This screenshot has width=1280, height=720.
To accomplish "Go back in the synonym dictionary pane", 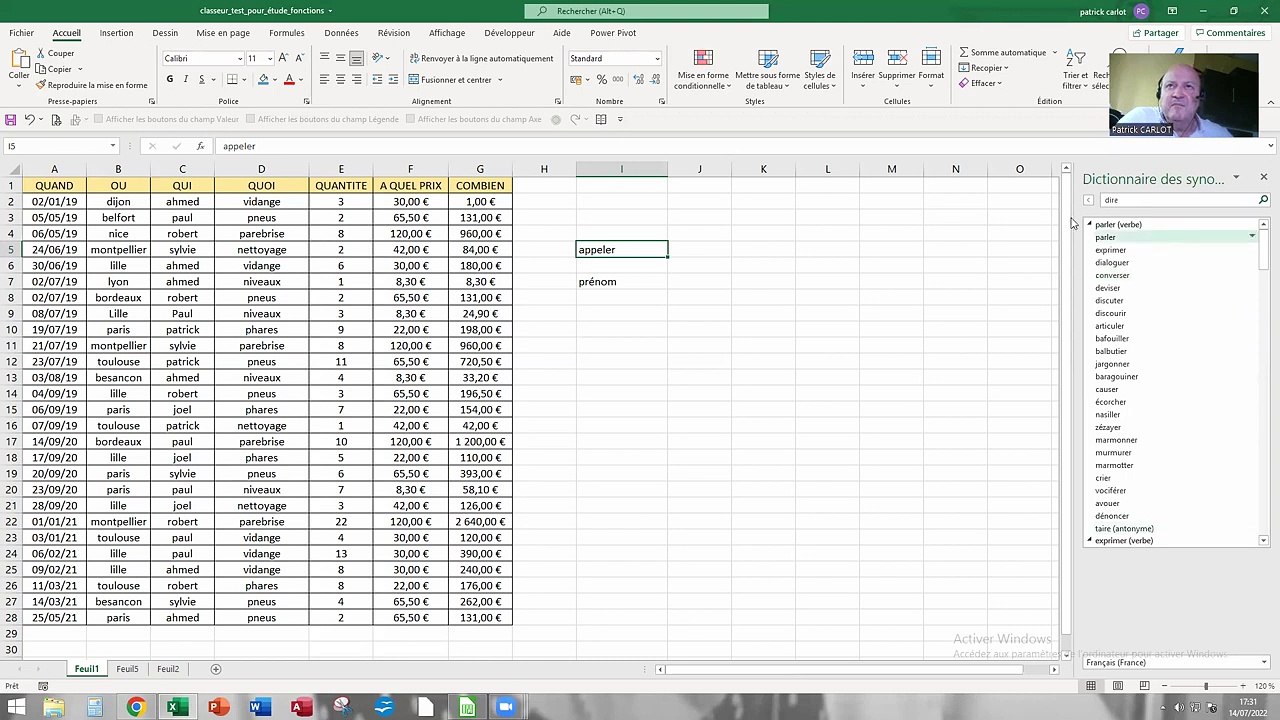I will pos(1089,200).
